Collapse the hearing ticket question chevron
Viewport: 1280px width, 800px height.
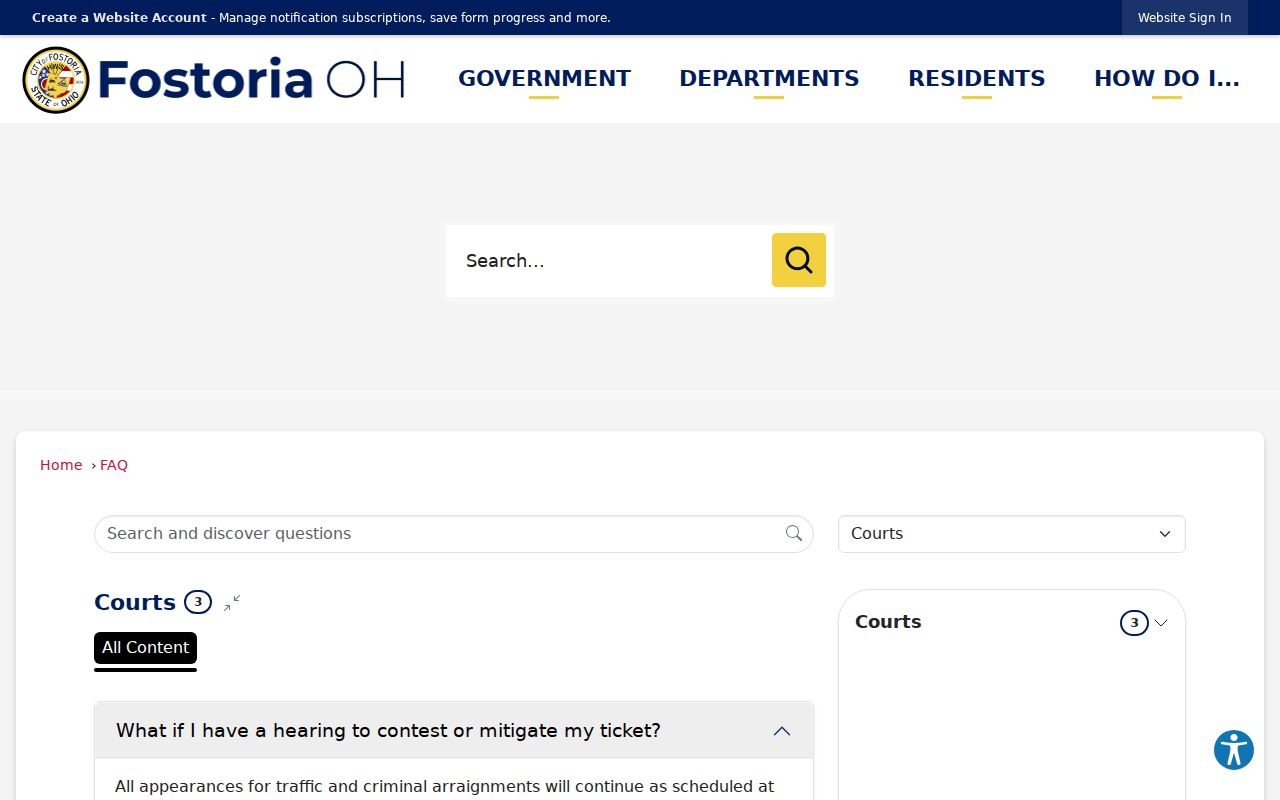782,731
